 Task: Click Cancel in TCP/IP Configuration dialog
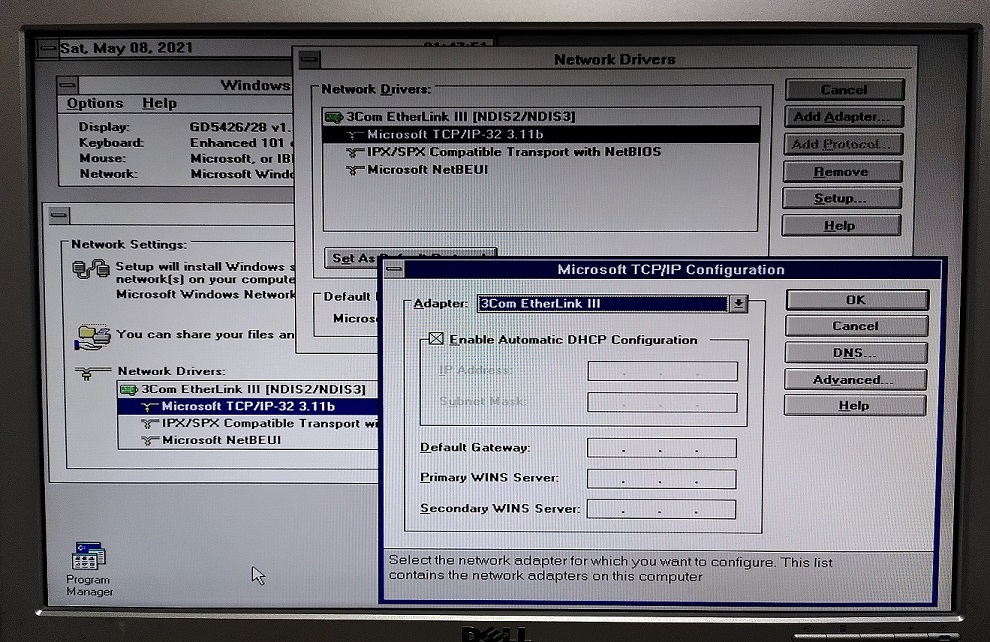click(x=856, y=326)
